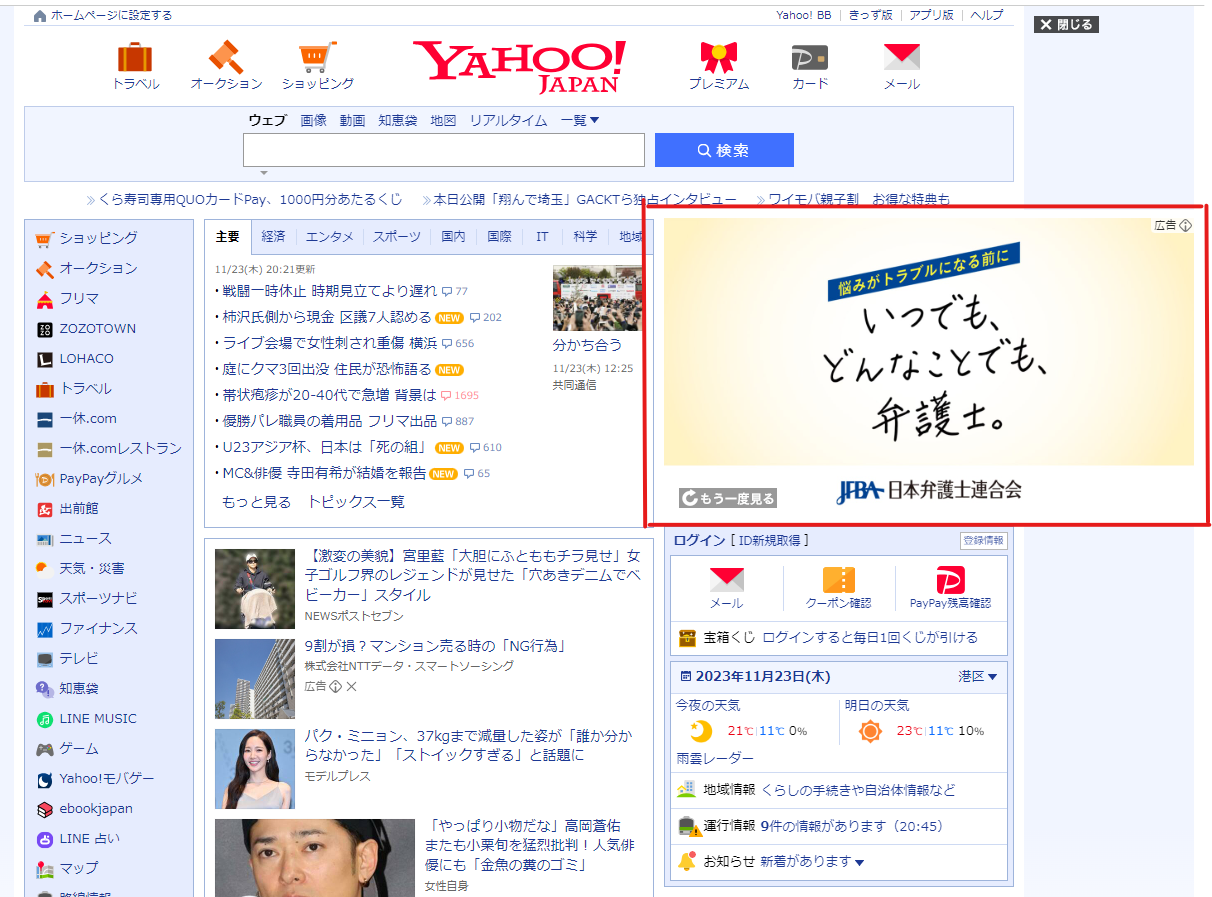1212x897 pixels.
Task: Open LOHACO in the left sidebar
Action: point(86,358)
